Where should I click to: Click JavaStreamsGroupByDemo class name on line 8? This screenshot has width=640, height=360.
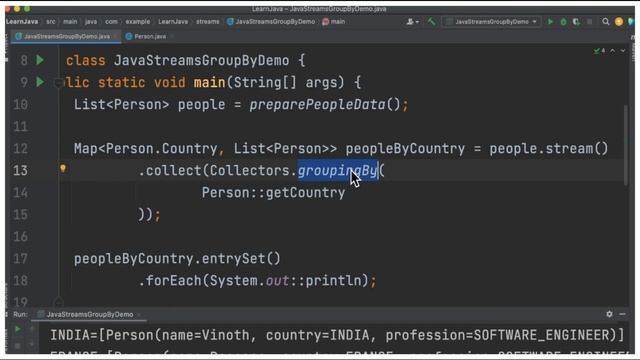pos(202,61)
